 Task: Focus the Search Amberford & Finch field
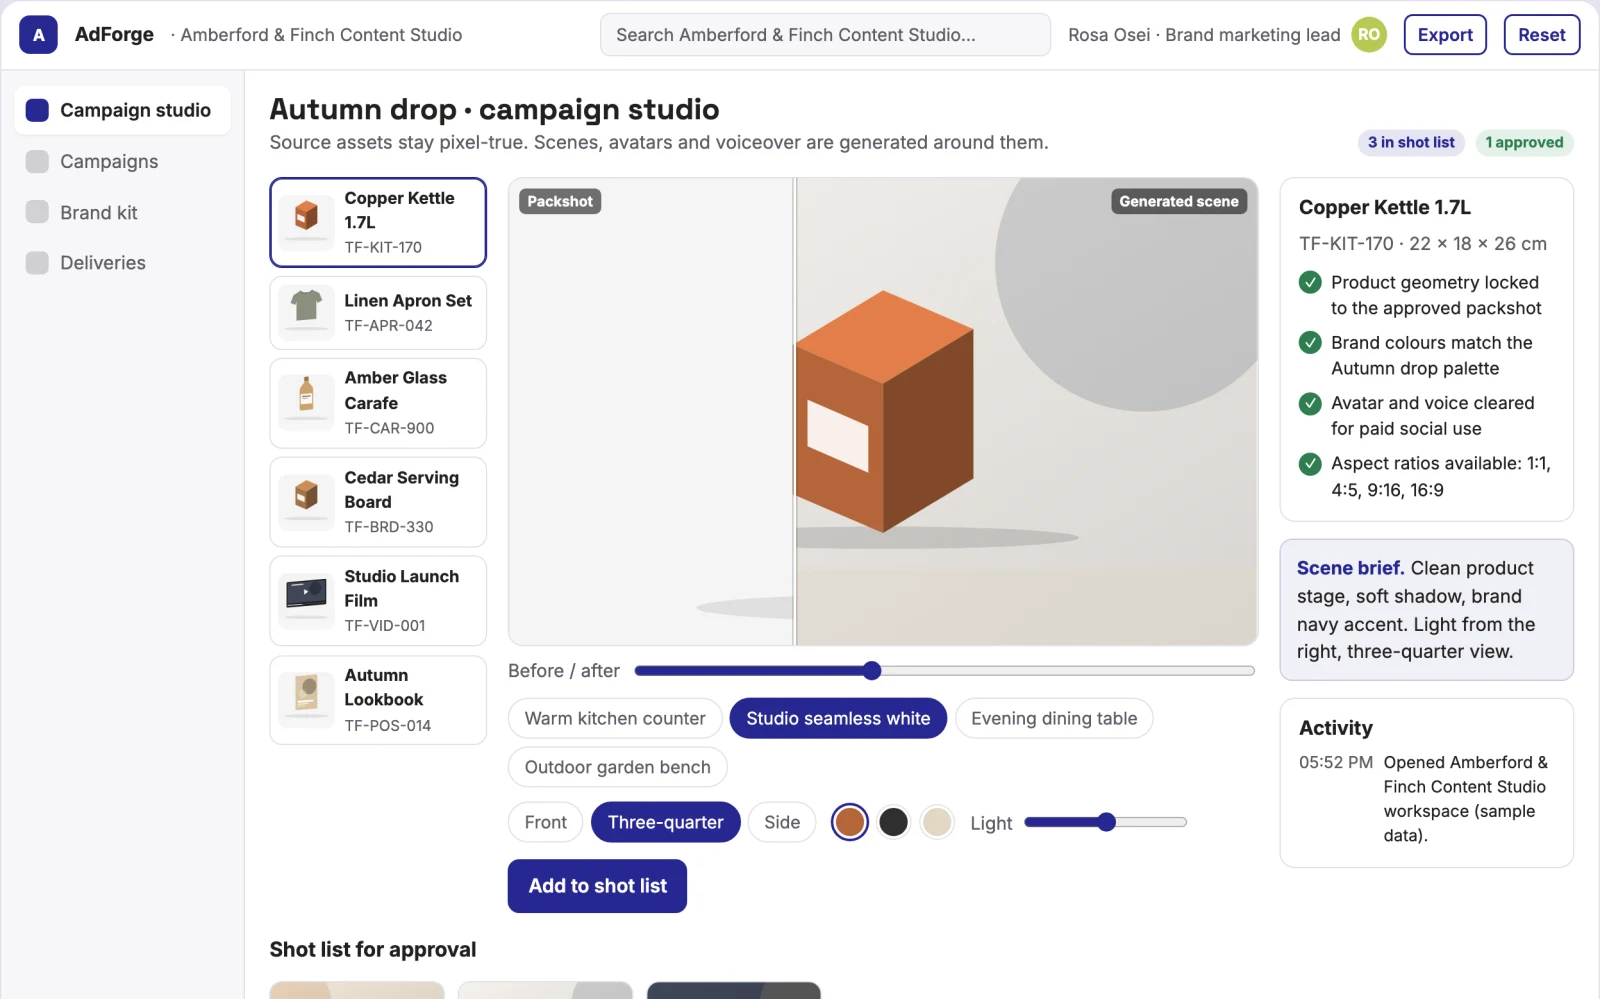(x=825, y=35)
